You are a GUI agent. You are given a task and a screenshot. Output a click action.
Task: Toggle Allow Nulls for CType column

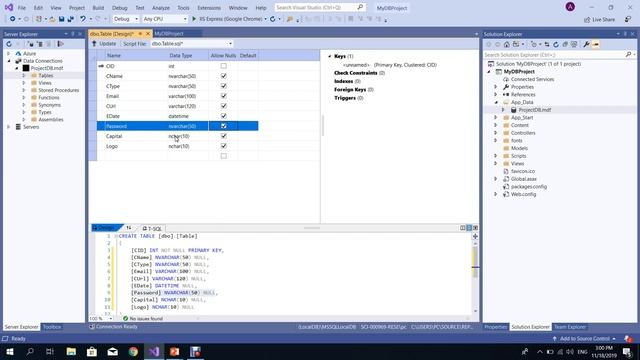224,86
